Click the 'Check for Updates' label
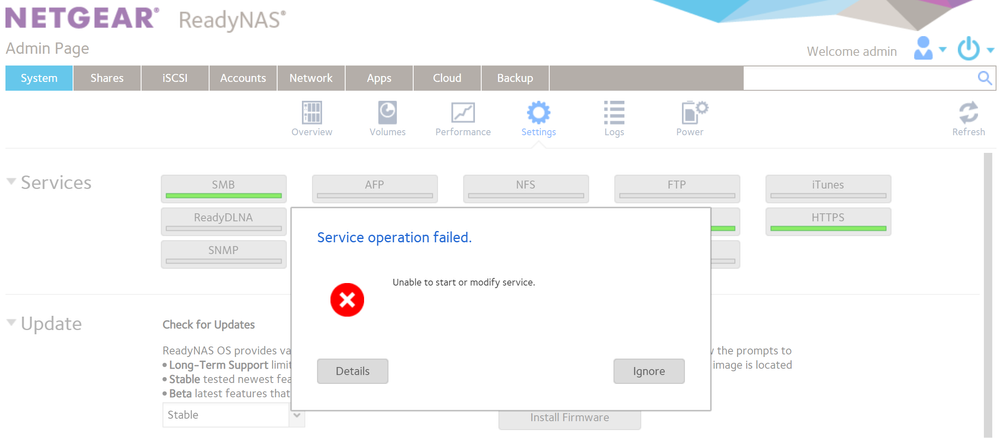 [208, 325]
